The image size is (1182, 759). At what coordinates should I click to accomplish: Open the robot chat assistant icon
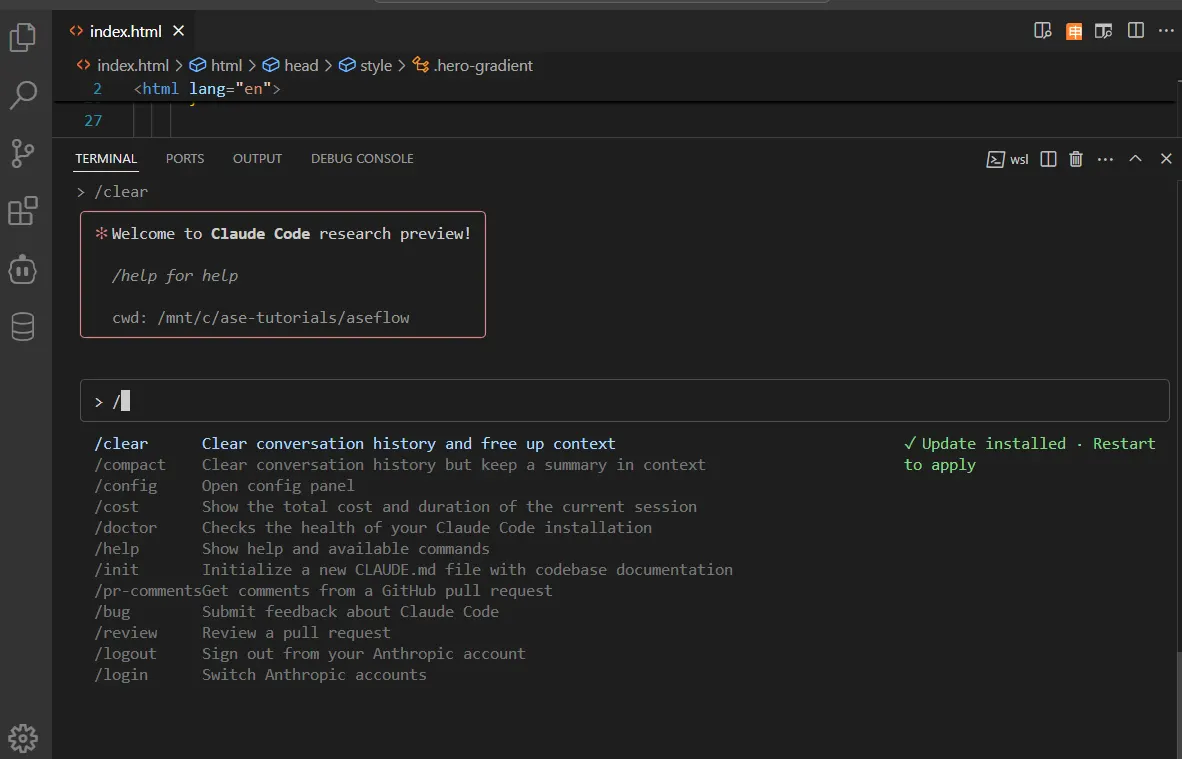pyautogui.click(x=23, y=269)
